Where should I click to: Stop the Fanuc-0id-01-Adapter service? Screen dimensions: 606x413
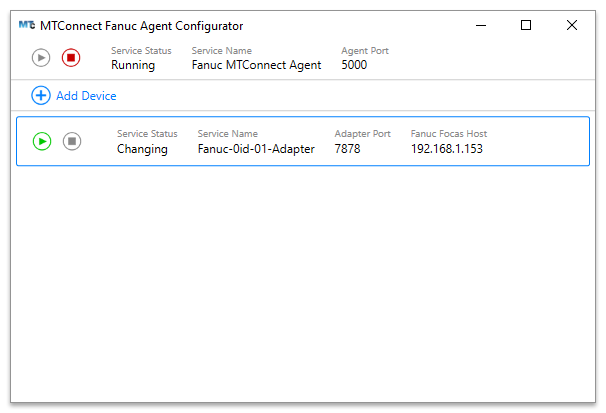click(72, 141)
